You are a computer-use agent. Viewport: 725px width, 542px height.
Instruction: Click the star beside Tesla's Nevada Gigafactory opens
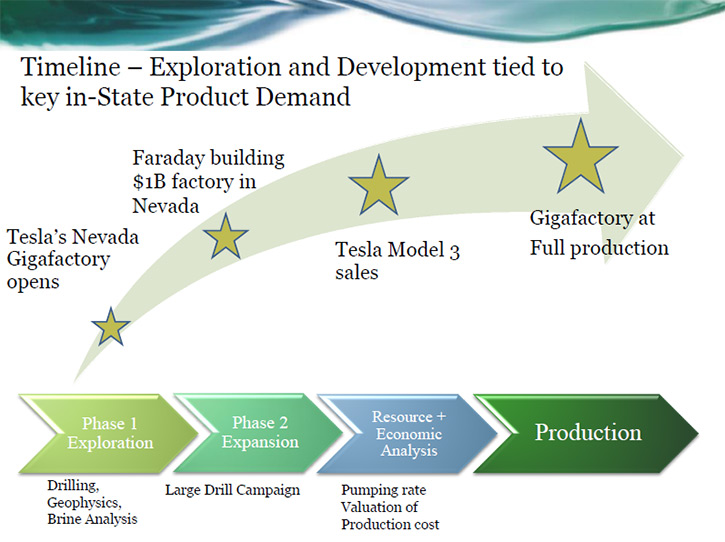pyautogui.click(x=111, y=327)
